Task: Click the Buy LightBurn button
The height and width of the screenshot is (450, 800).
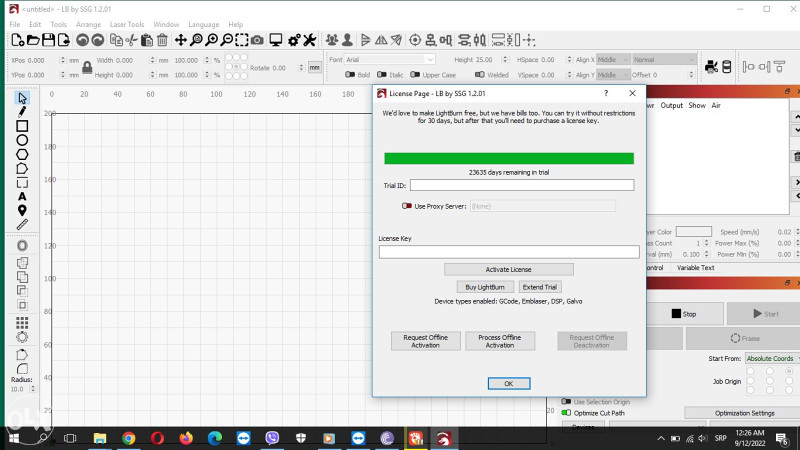Action: [485, 287]
